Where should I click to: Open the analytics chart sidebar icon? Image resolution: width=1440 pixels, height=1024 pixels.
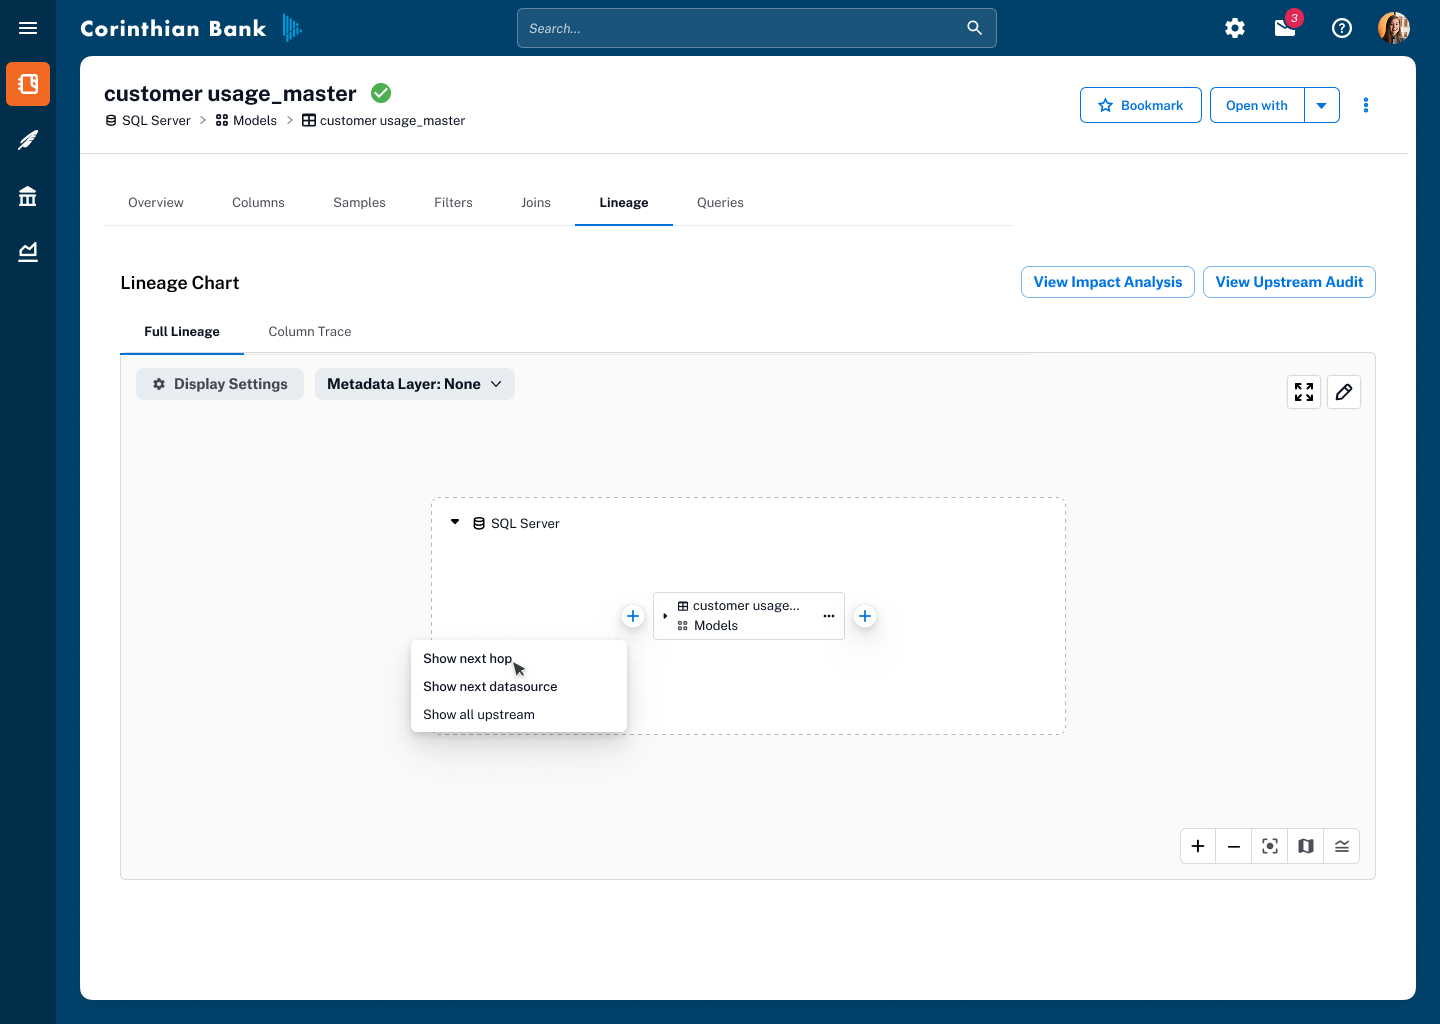click(x=28, y=252)
